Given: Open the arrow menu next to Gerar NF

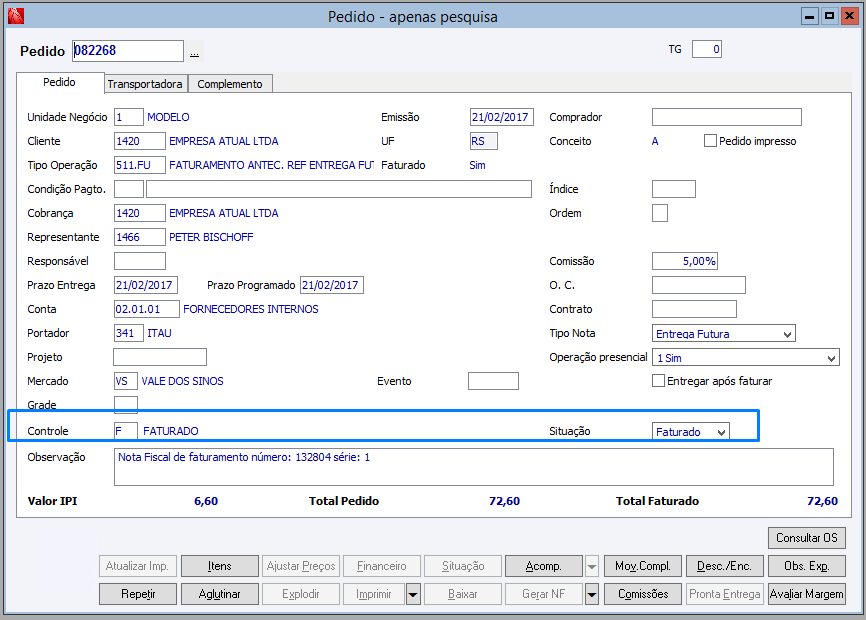Looking at the screenshot, I should click(592, 595).
